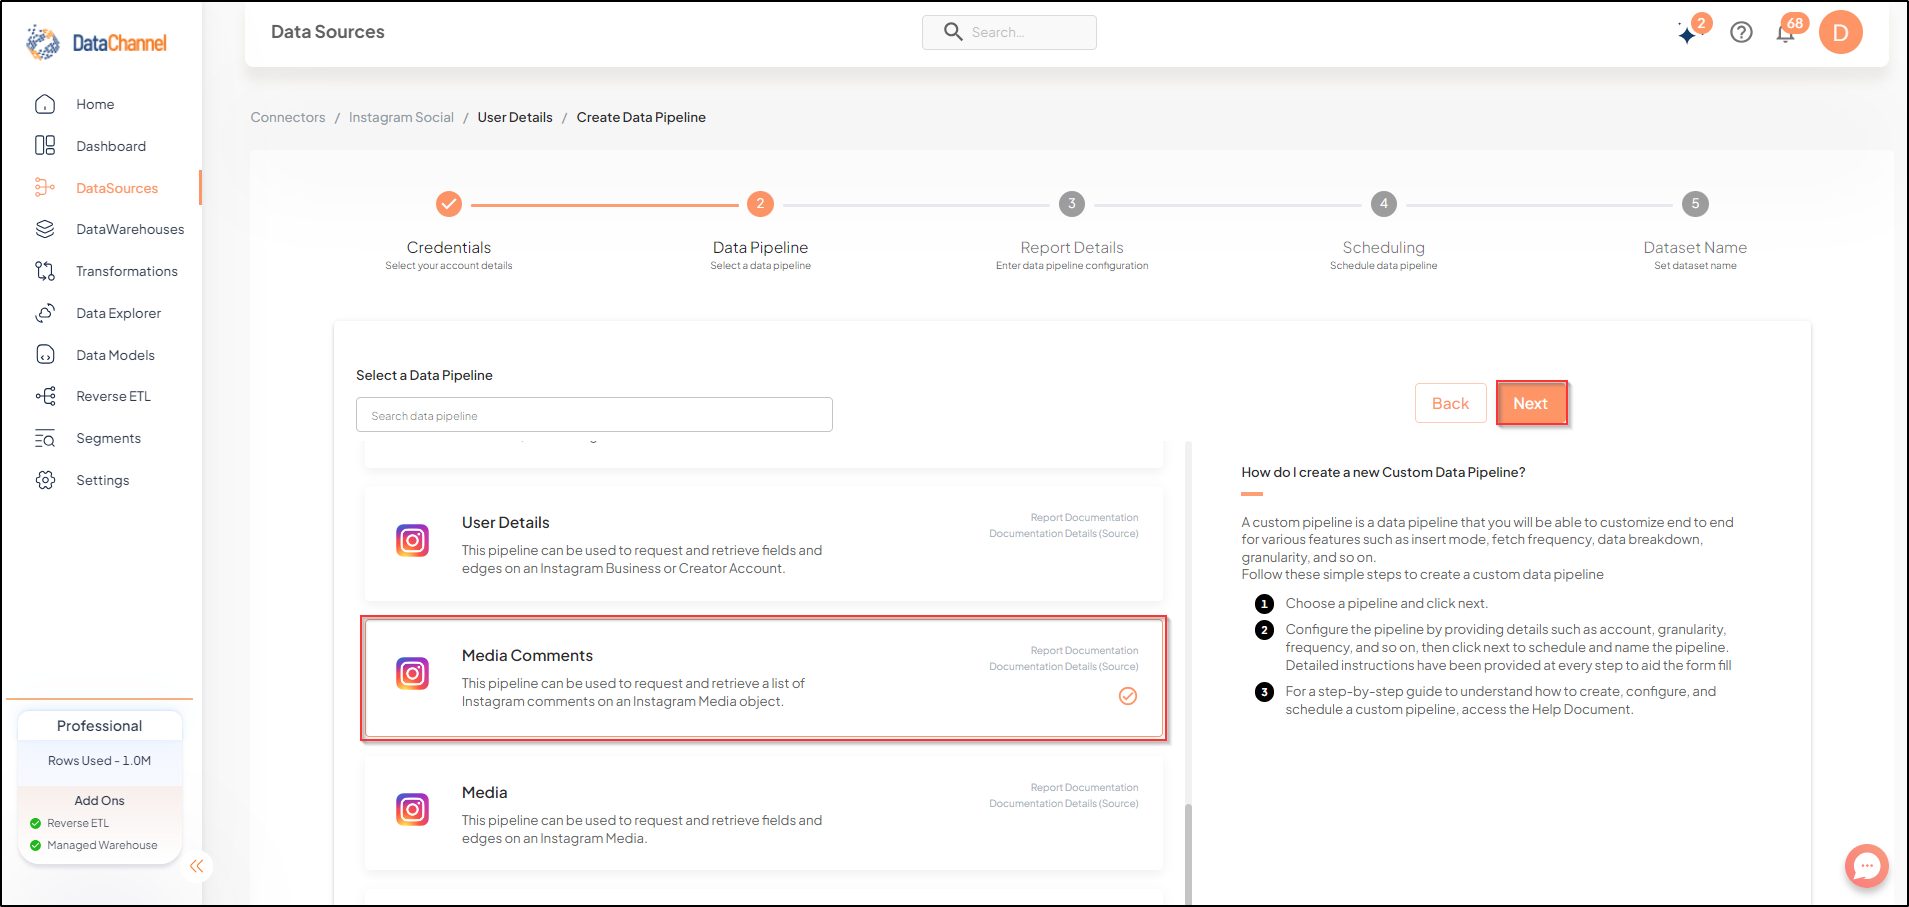Toggle the Media Comments selected checkmark

(1128, 696)
